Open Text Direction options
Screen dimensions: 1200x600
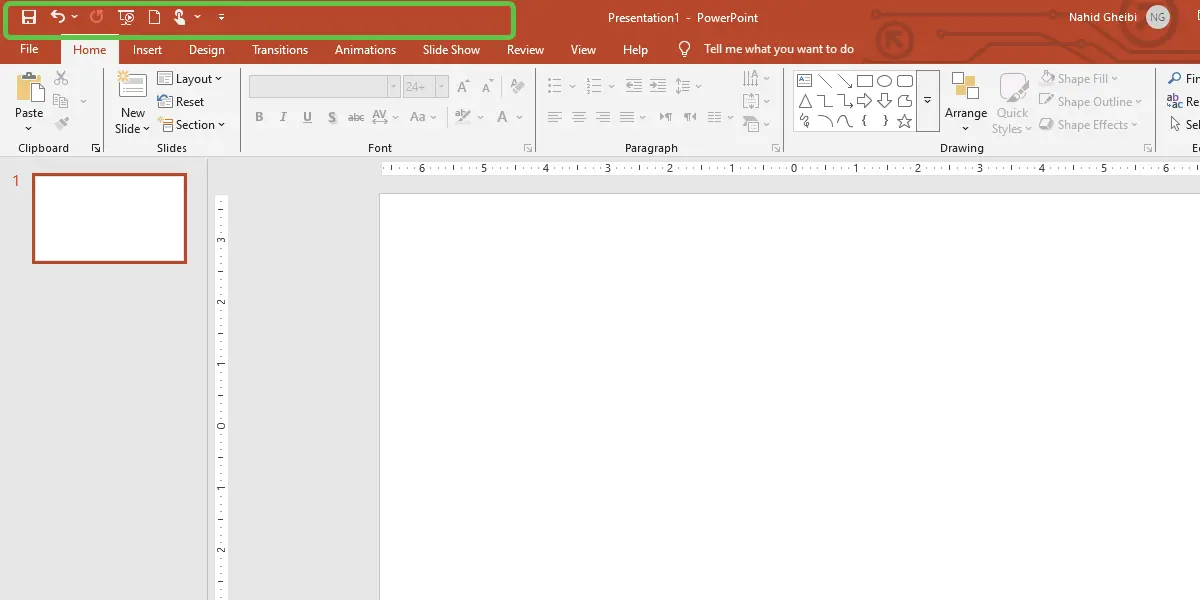757,78
